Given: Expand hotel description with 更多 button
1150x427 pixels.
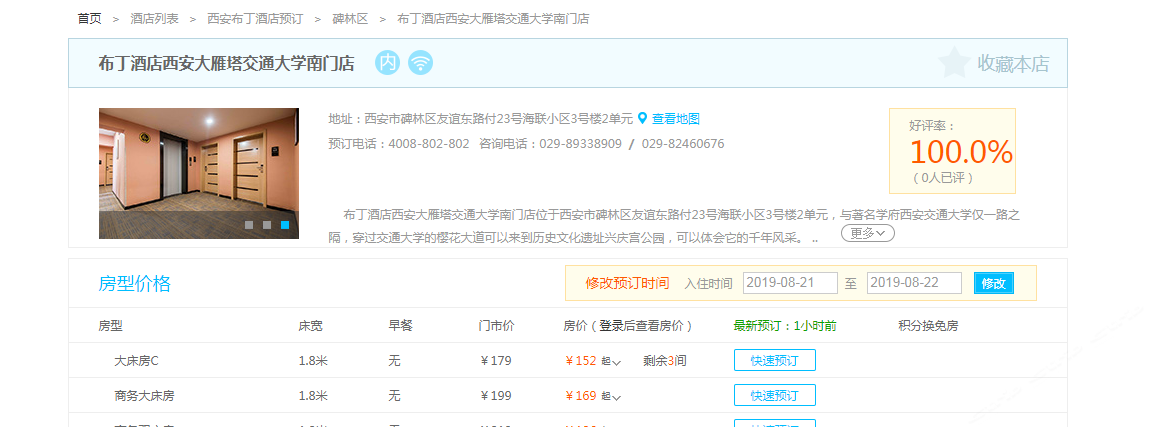Looking at the screenshot, I should point(868,233).
